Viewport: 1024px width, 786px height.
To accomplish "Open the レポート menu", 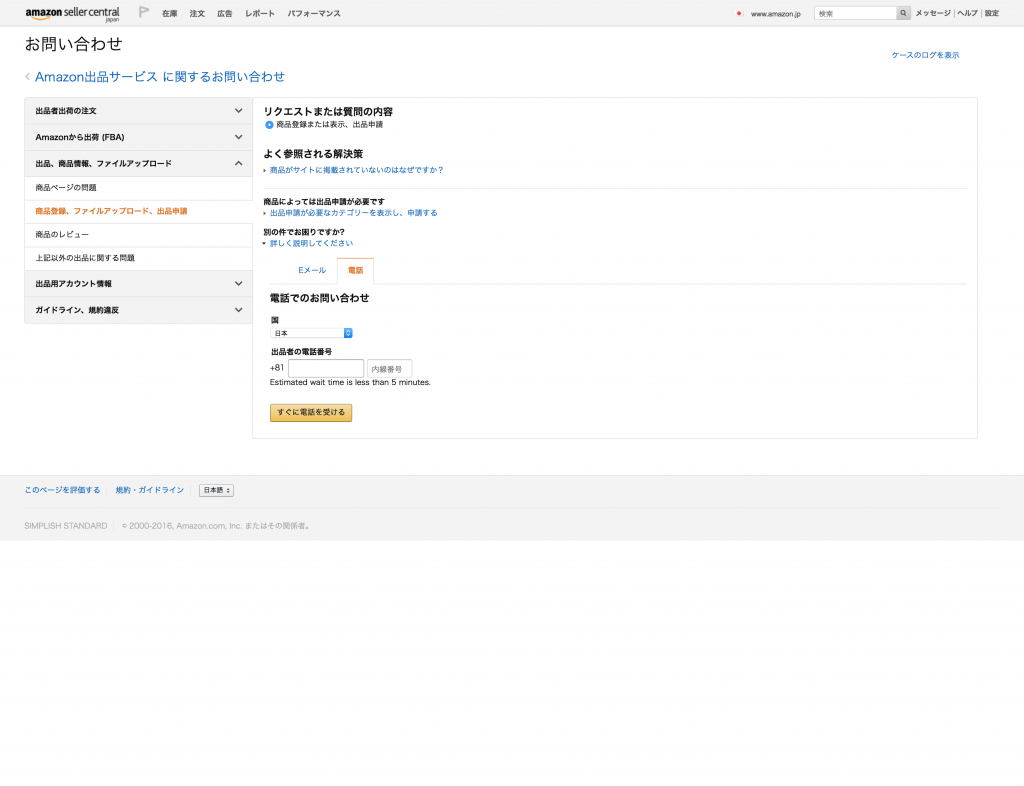I will click(260, 14).
